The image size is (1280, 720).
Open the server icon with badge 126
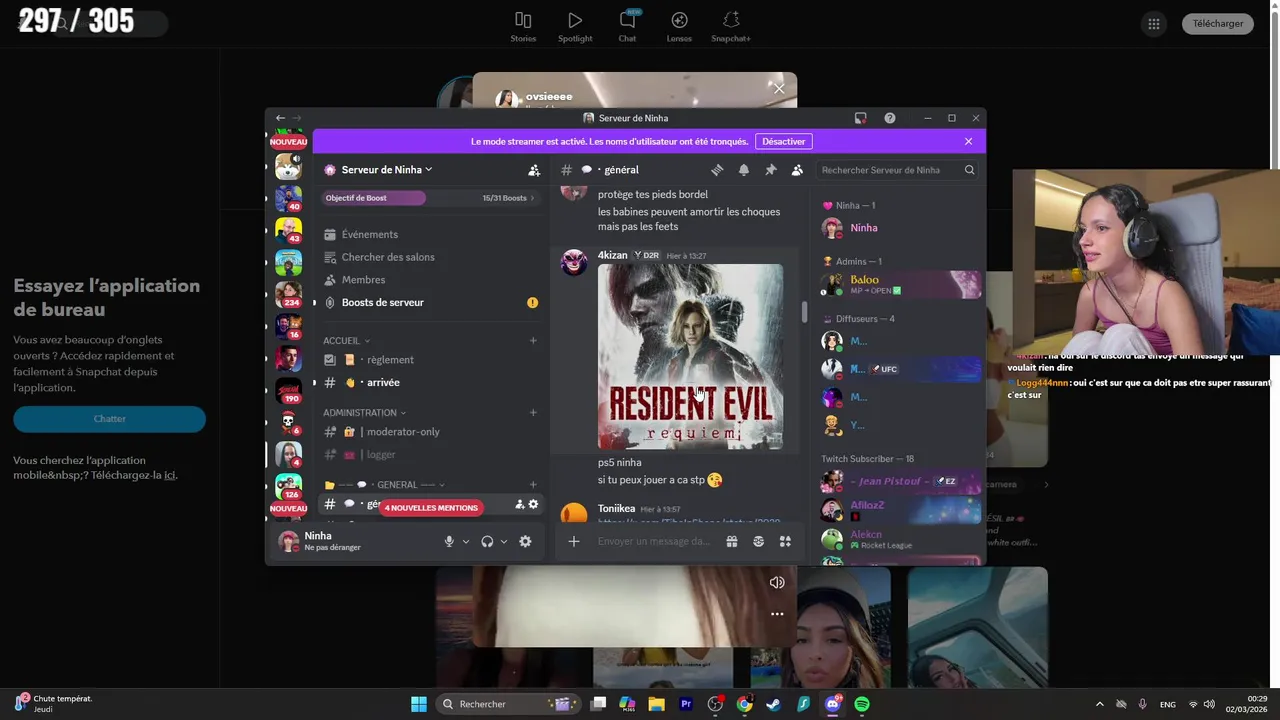(x=288, y=486)
